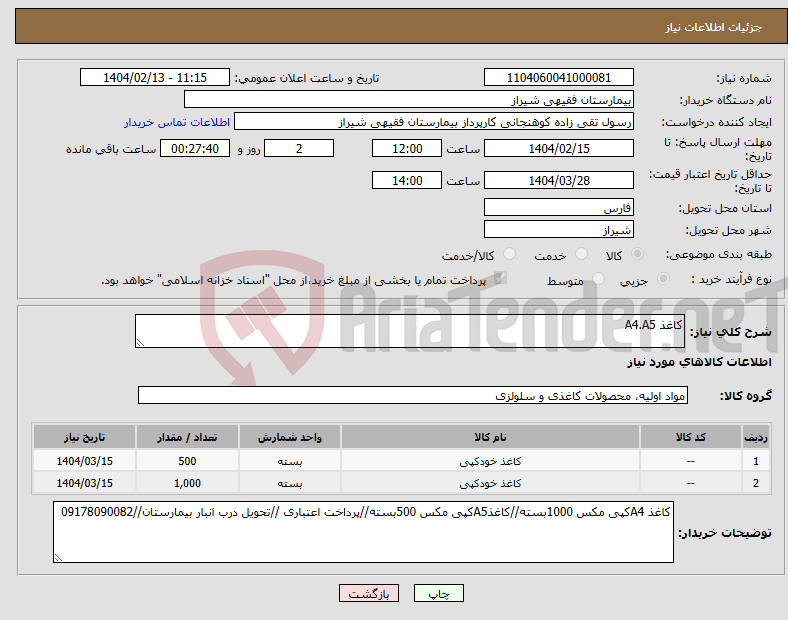Image resolution: width=788 pixels, height=620 pixels.
Task: Click the validity time field 14:00
Action: pyautogui.click(x=407, y=180)
